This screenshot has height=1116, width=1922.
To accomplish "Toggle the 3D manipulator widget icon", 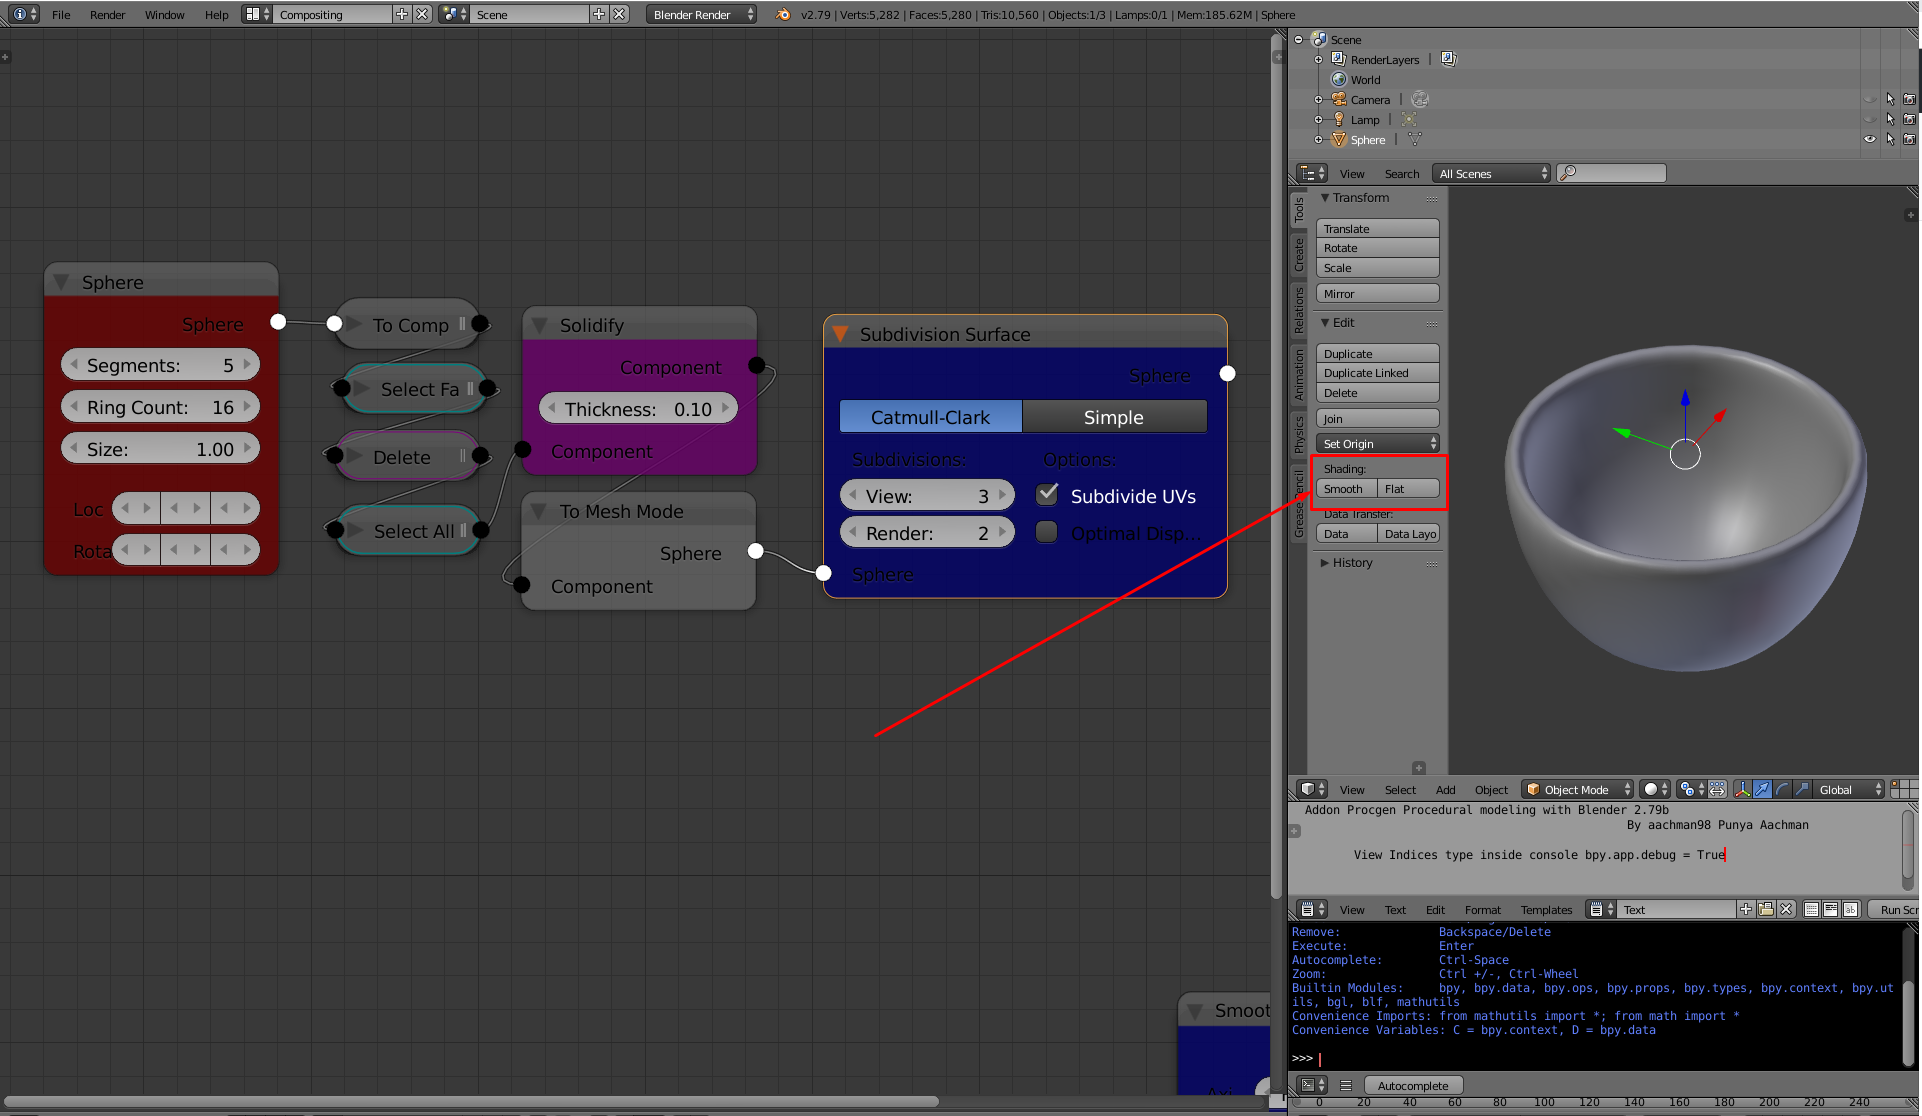I will (x=1742, y=789).
